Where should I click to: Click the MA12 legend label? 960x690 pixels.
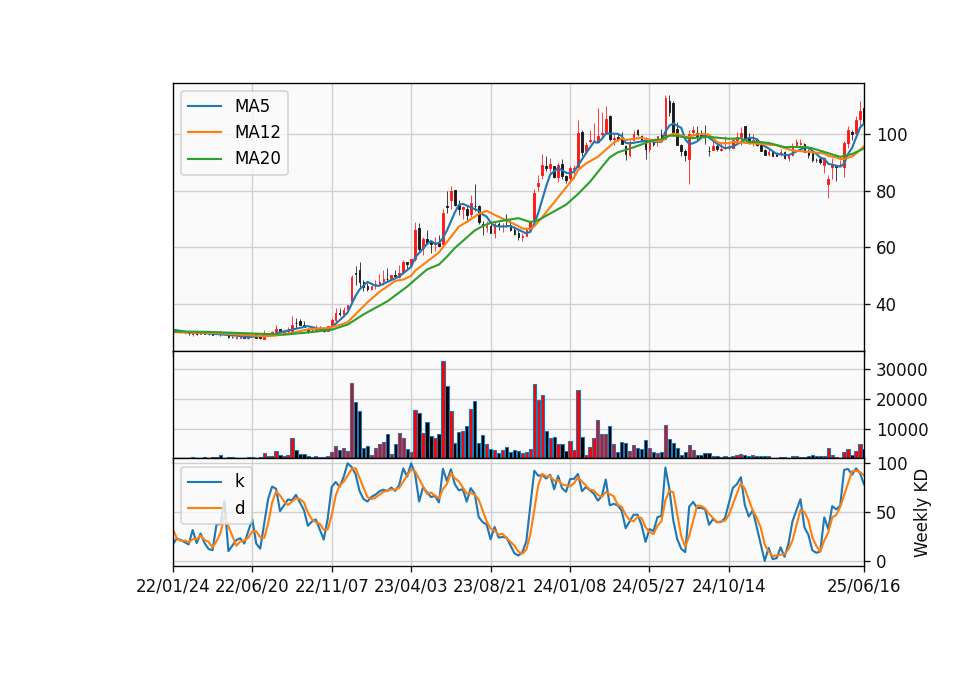257,132
